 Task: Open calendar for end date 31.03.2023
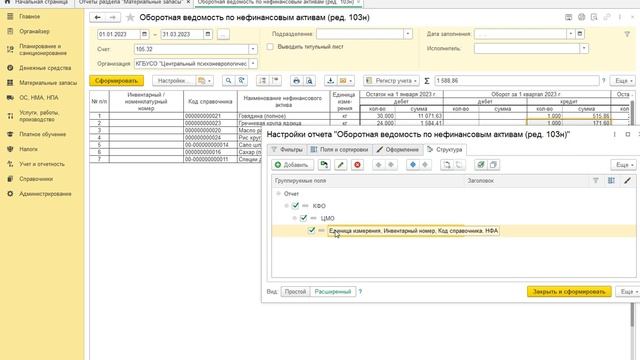(x=208, y=34)
